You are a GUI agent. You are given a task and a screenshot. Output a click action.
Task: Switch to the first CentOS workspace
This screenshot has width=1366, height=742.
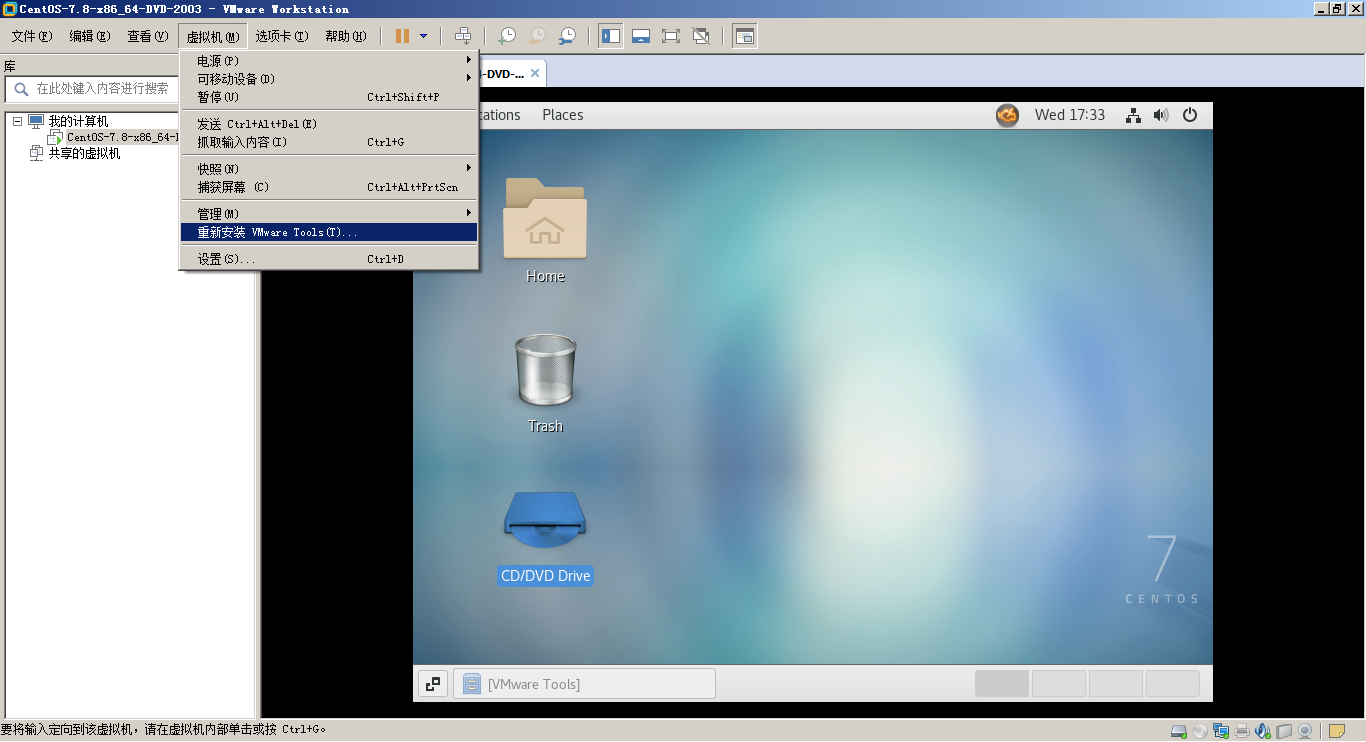click(1002, 684)
